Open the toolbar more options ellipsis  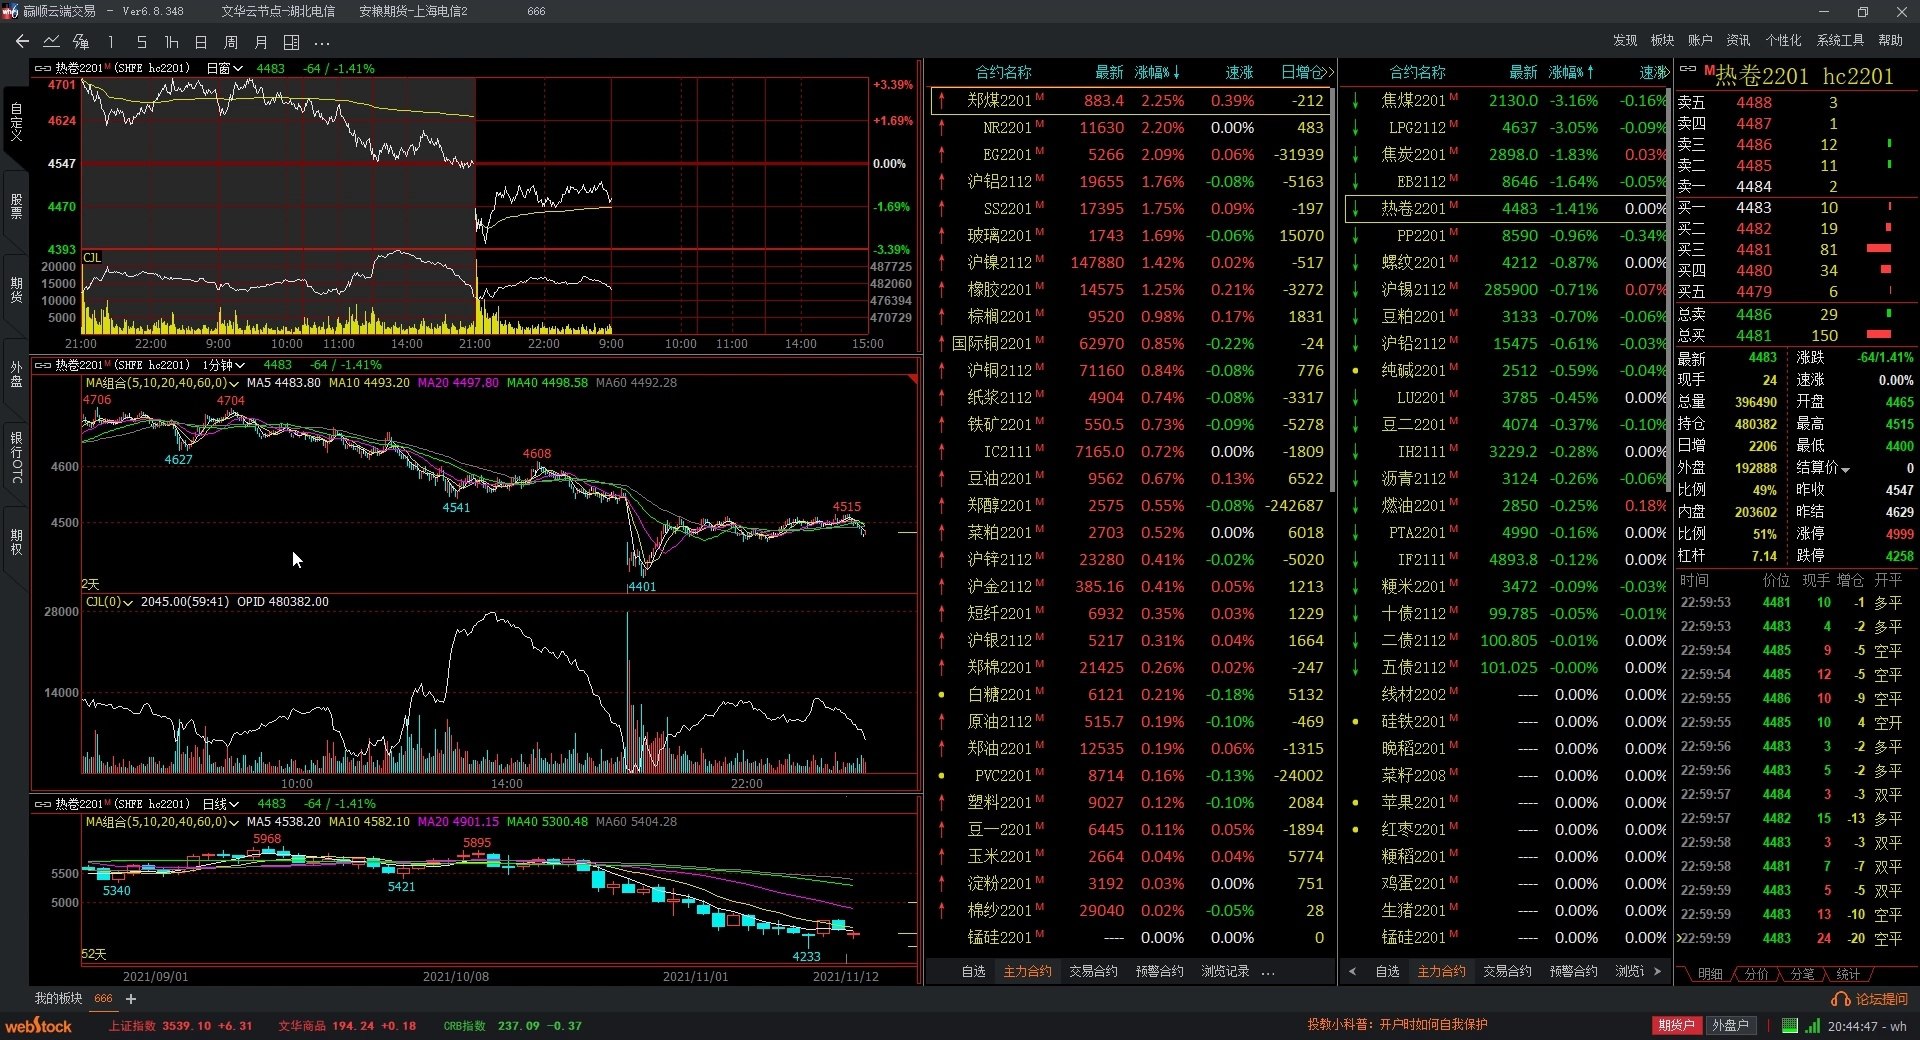click(322, 43)
